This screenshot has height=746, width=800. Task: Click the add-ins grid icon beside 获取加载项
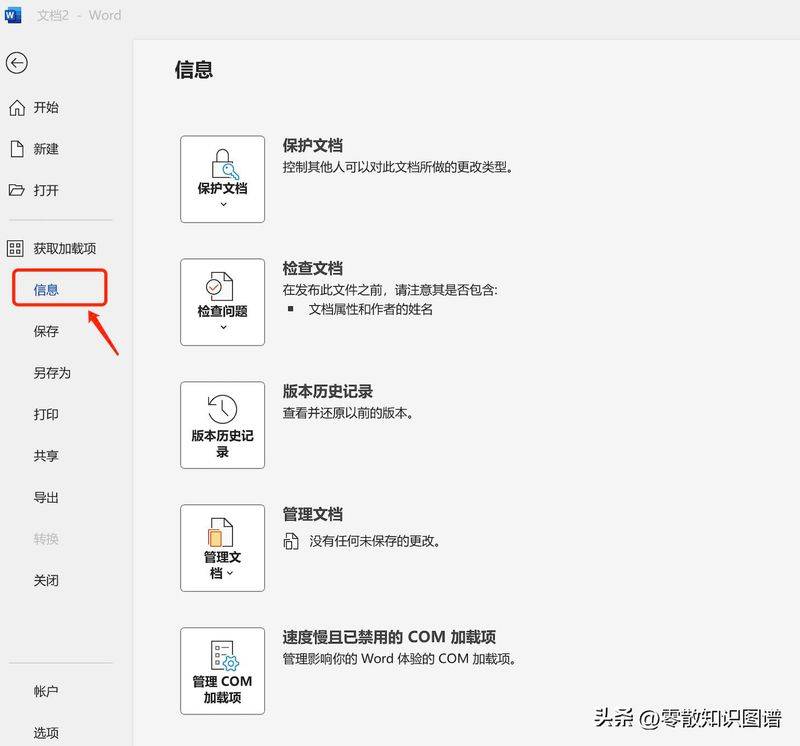16,248
